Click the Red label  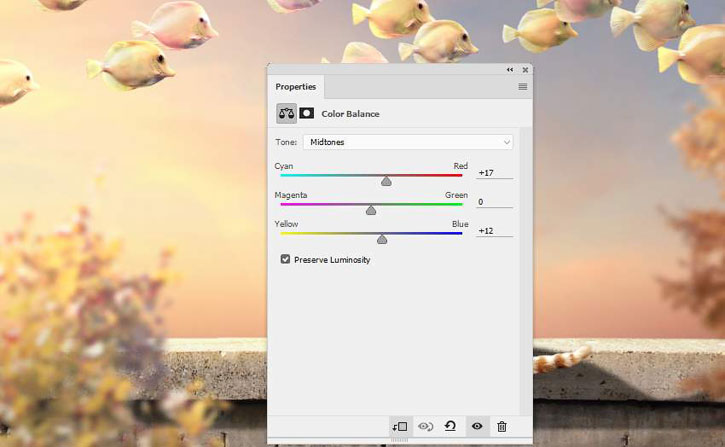461,166
